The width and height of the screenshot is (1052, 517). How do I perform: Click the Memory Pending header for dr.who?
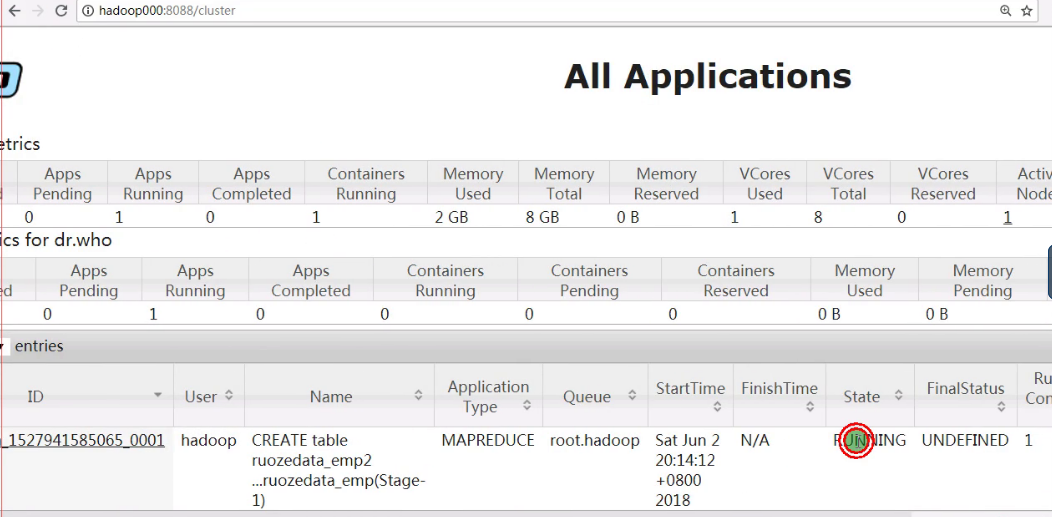(982, 281)
